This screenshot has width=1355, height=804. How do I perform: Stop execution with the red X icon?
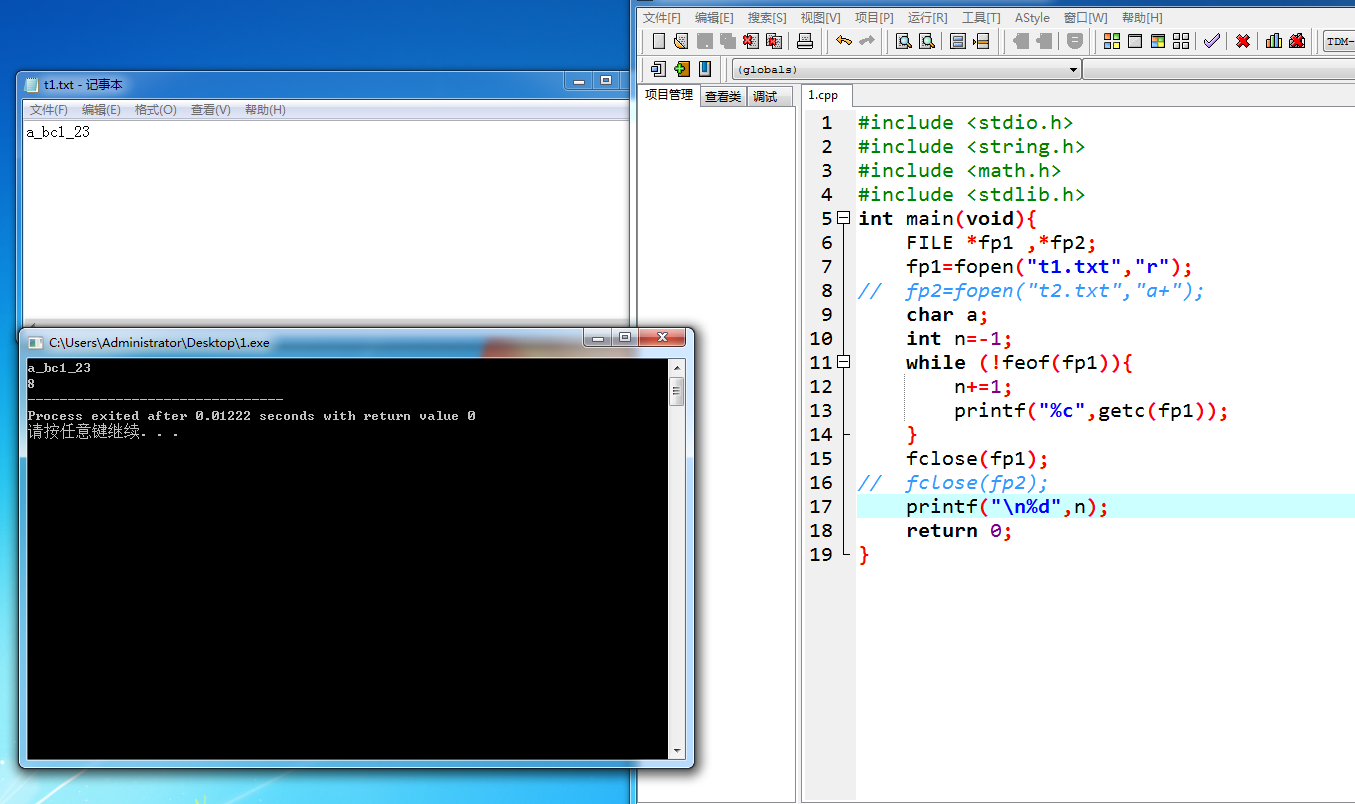(x=1243, y=41)
